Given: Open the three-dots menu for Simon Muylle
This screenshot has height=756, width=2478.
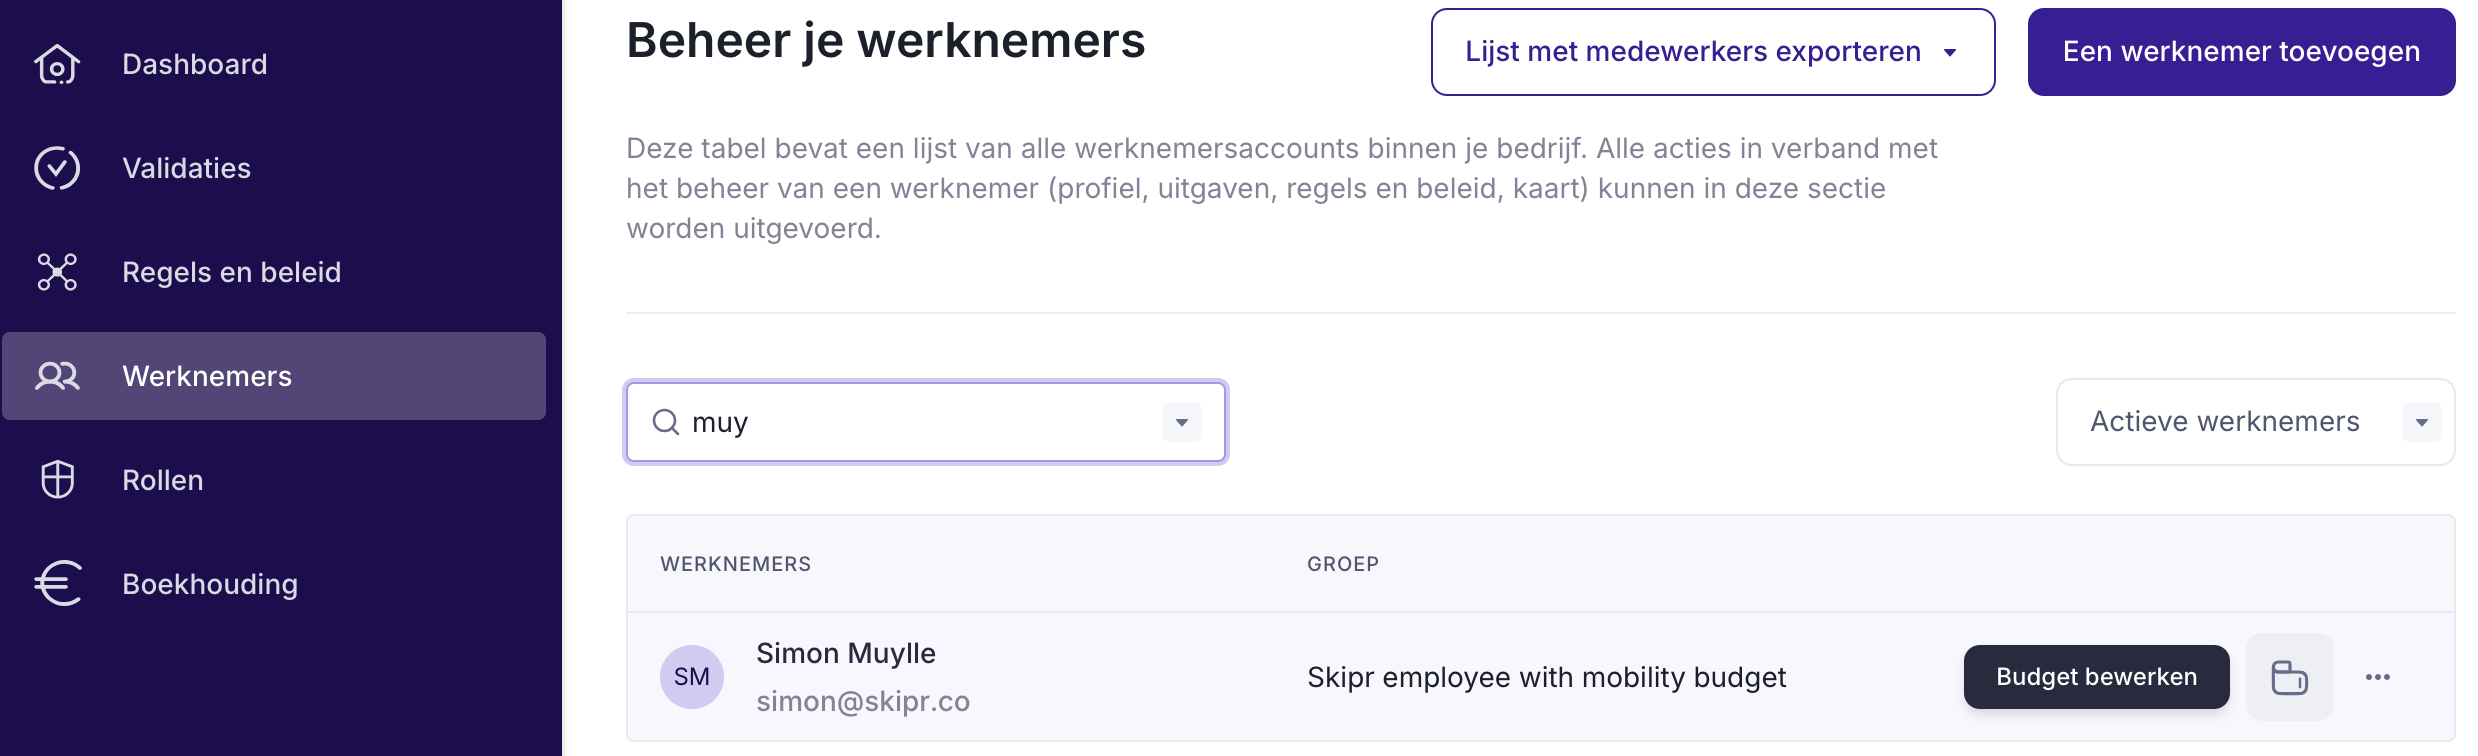Looking at the screenshot, I should coord(2377,677).
